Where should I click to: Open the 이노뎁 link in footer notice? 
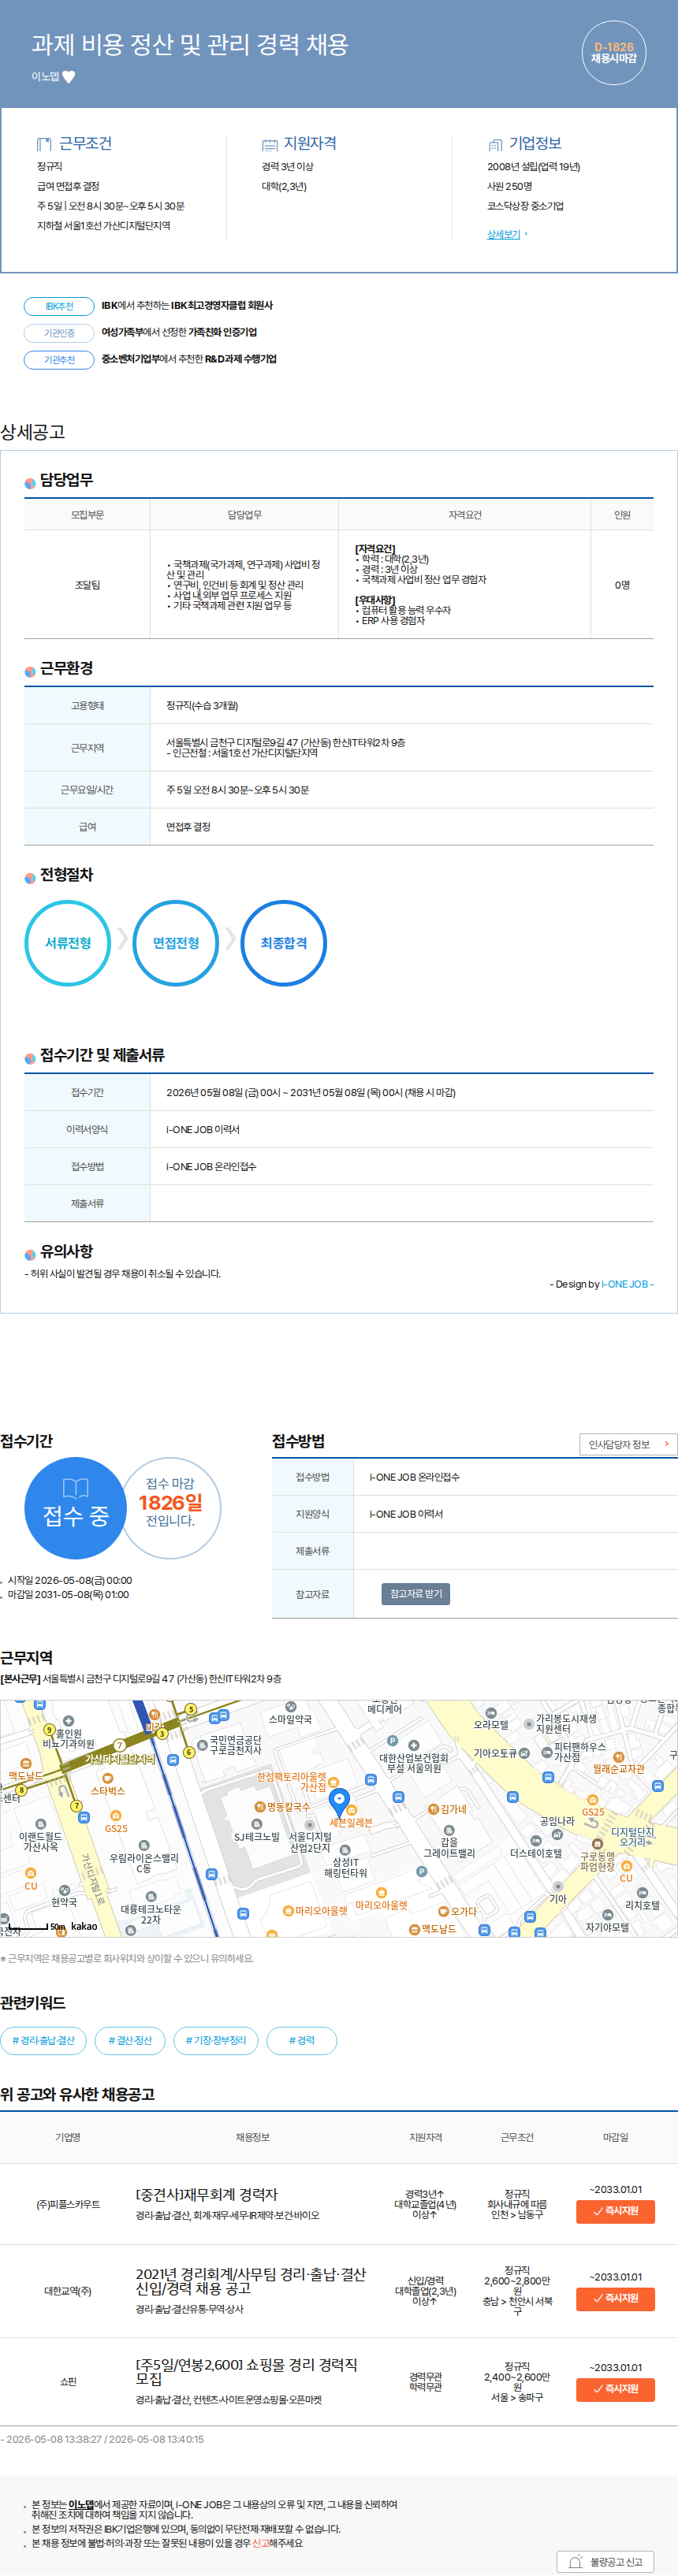[81, 2504]
